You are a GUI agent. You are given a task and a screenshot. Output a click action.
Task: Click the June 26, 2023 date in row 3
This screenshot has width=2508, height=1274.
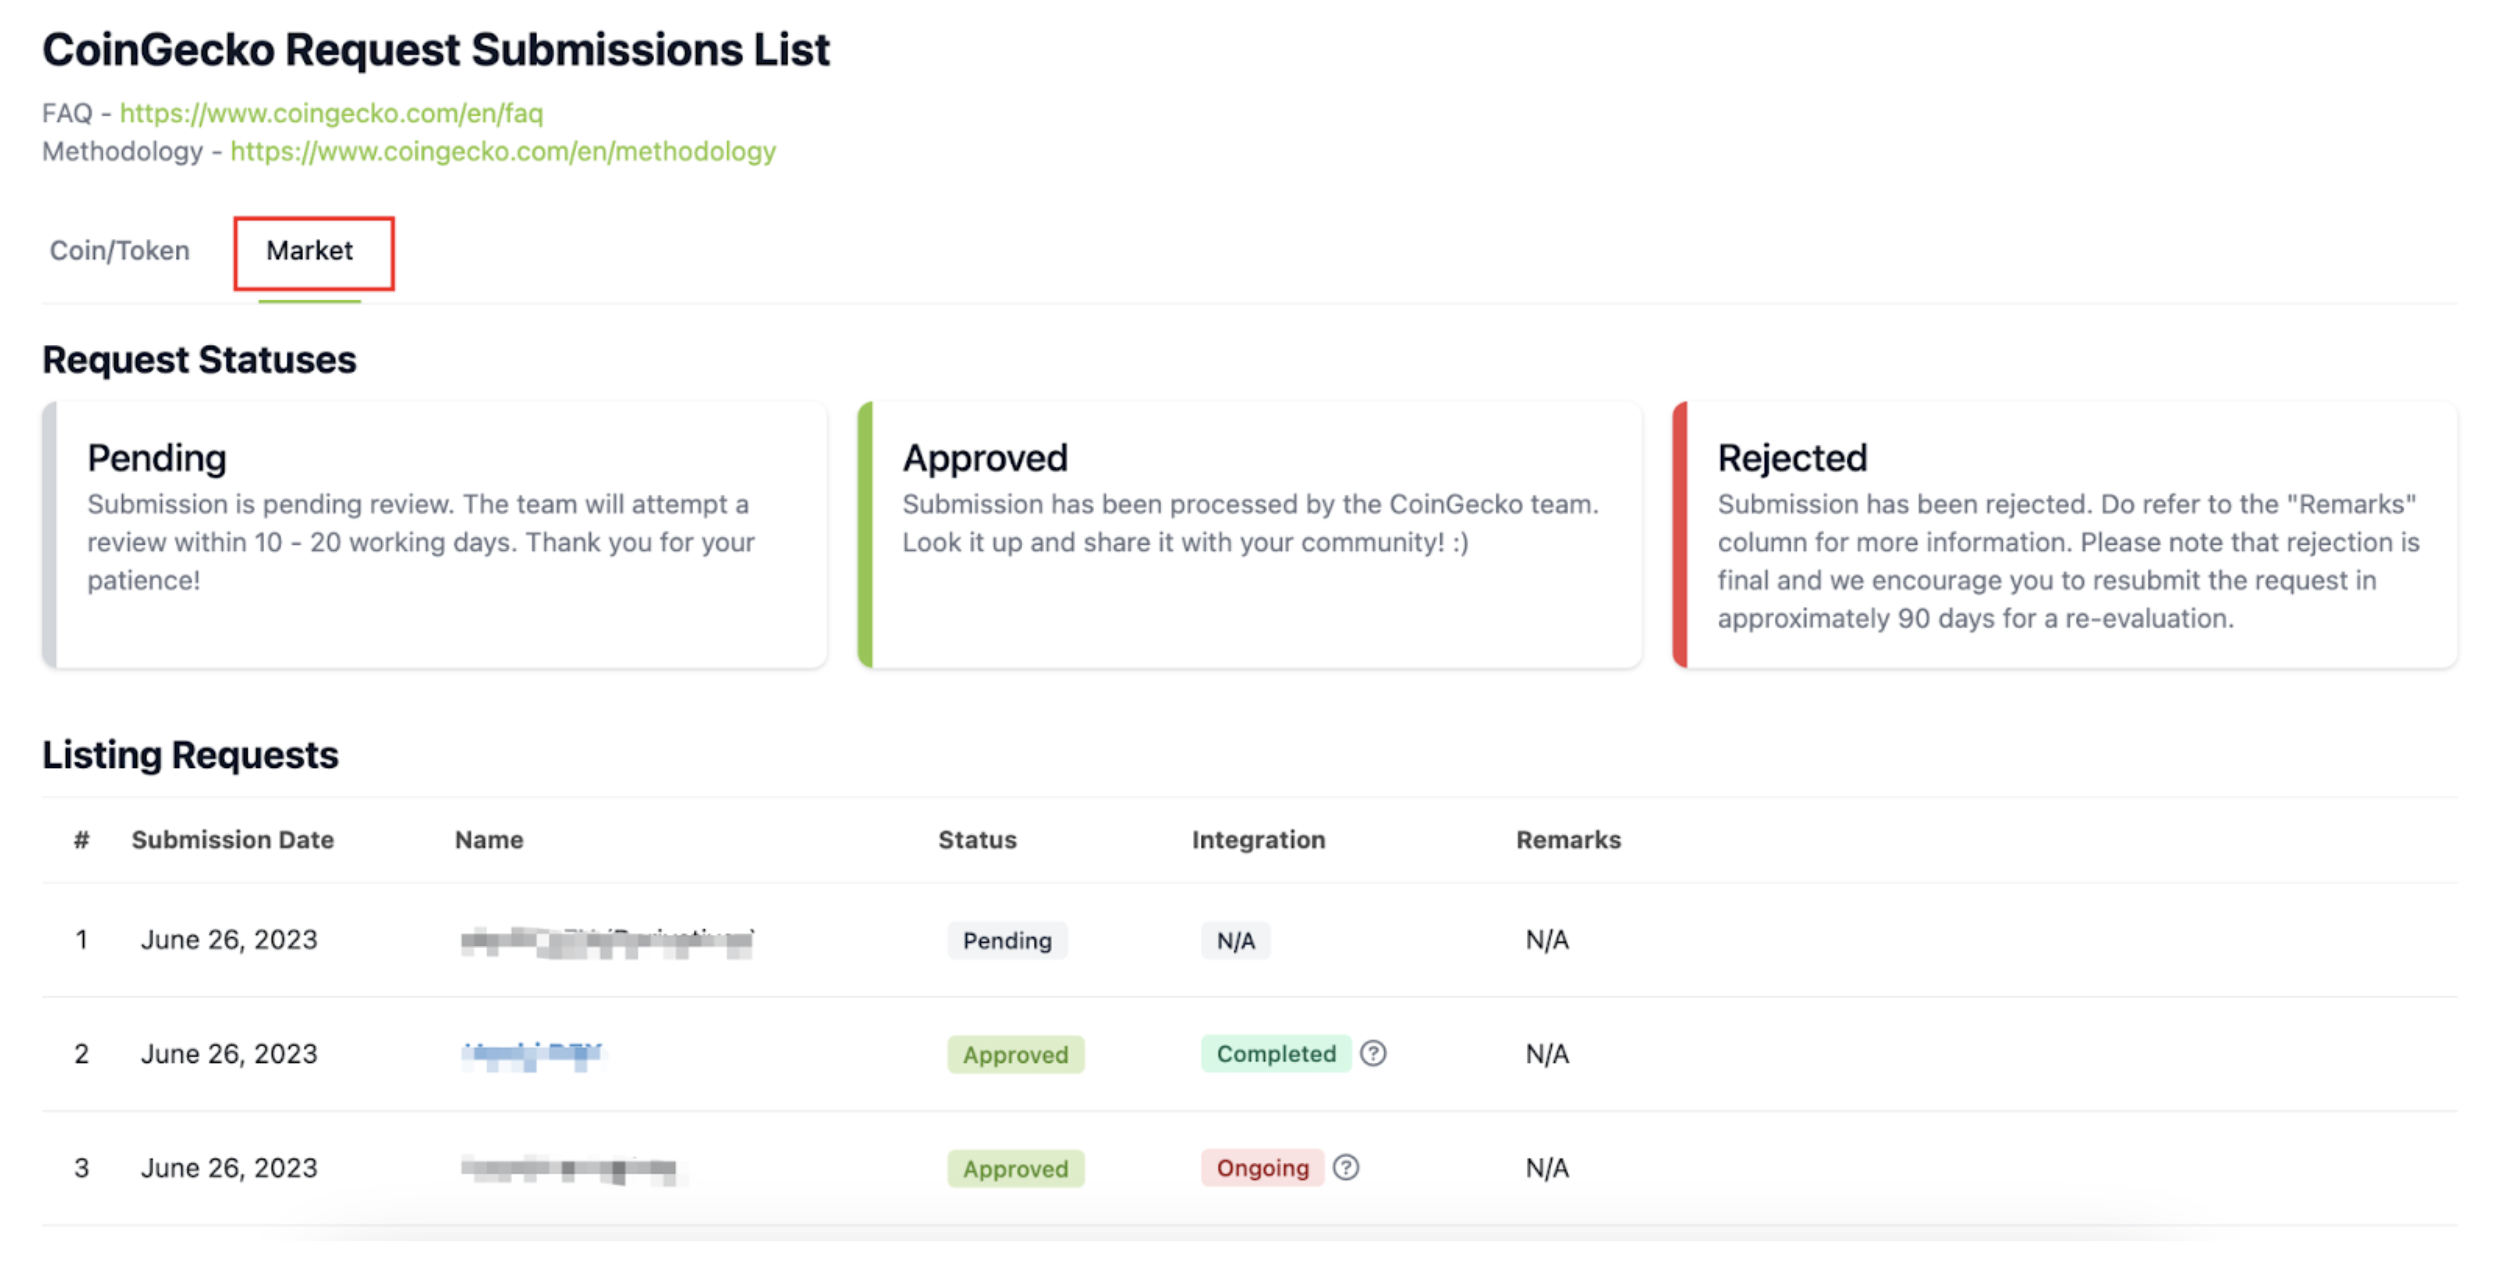[229, 1168]
